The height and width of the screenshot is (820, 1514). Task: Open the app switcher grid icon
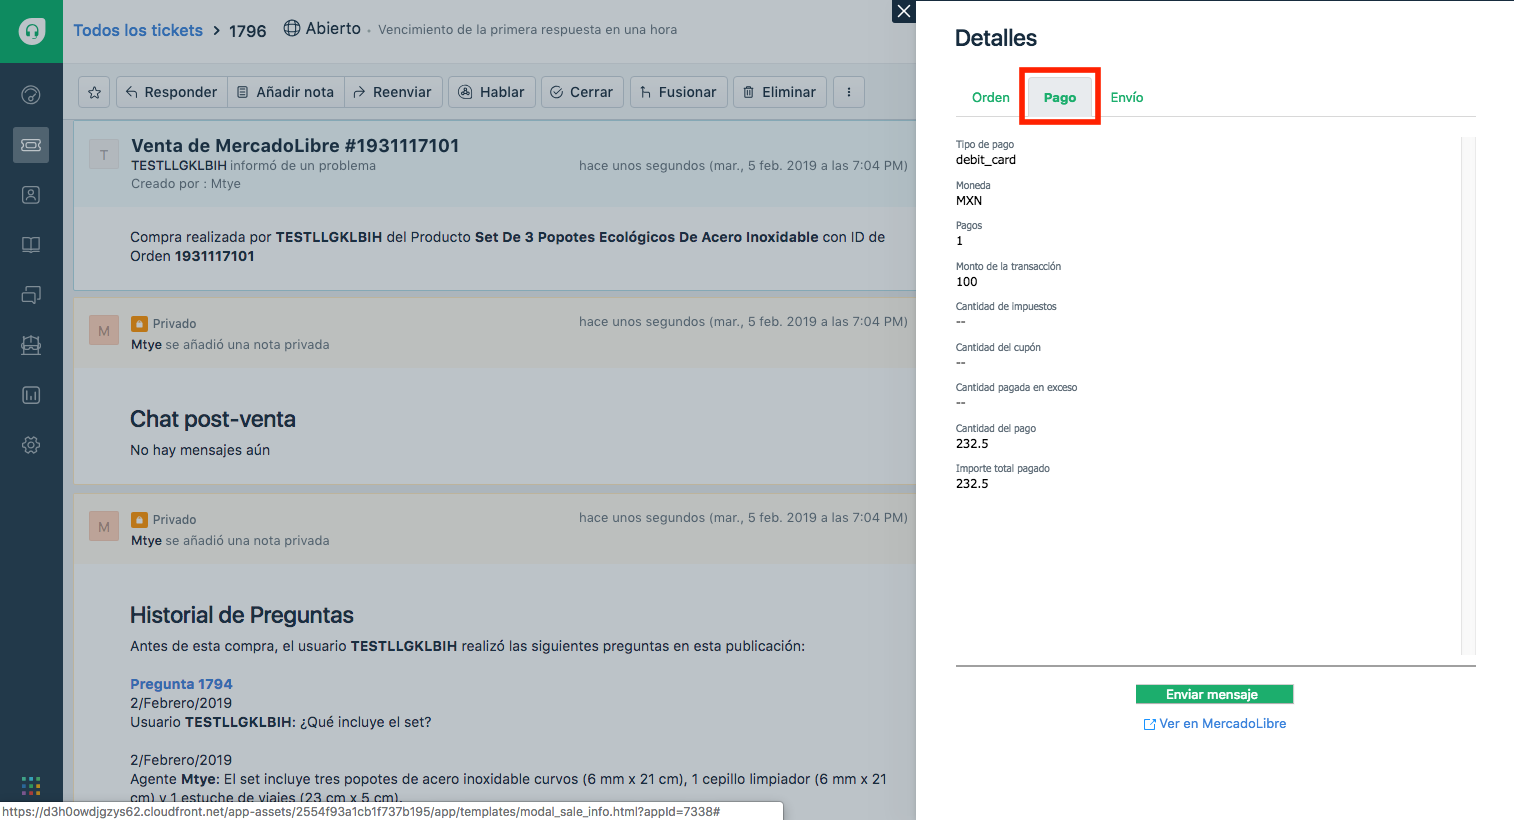coord(31,786)
